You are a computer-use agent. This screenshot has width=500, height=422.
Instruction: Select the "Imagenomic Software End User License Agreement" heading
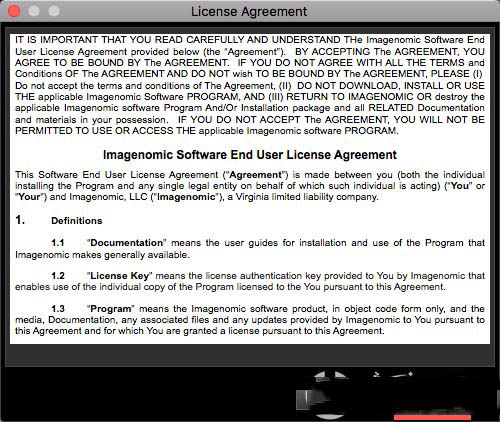point(250,155)
